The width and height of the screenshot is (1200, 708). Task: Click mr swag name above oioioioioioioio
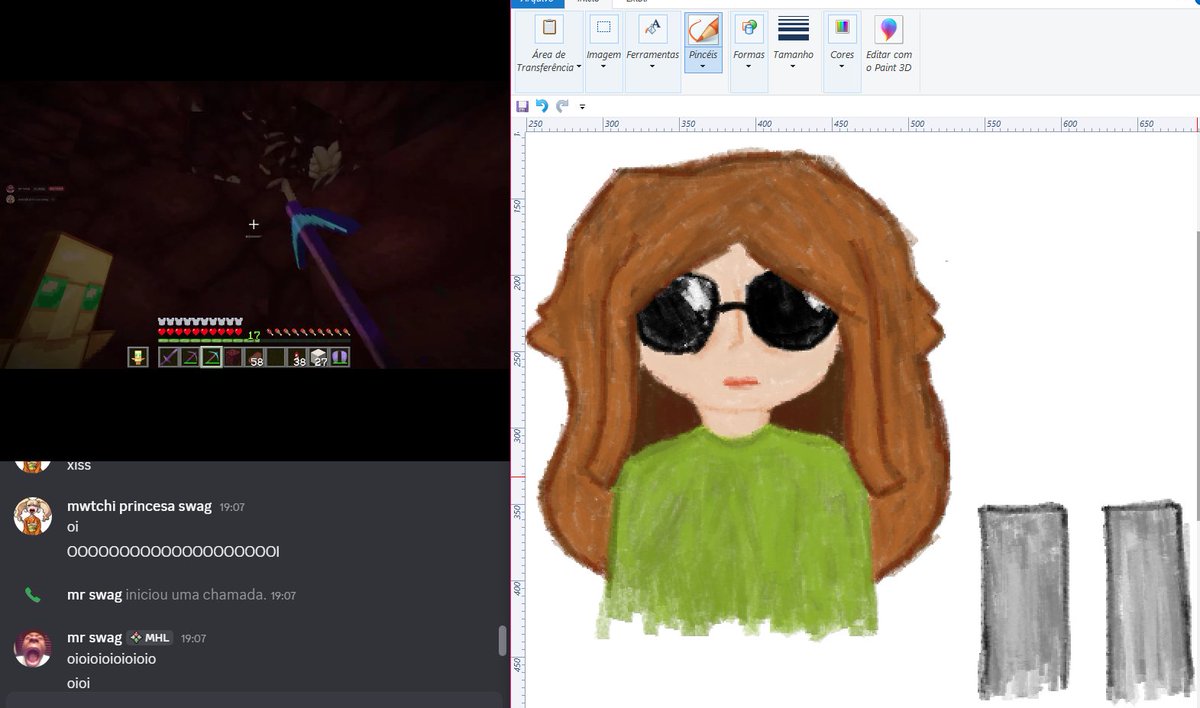coord(94,638)
